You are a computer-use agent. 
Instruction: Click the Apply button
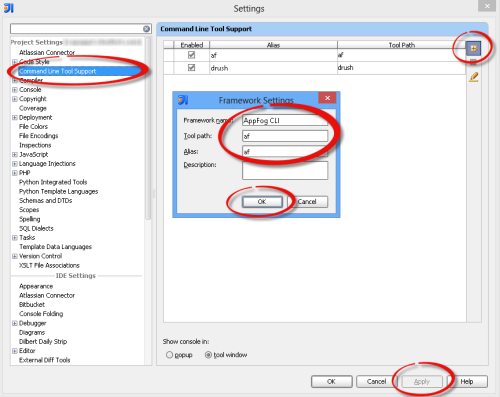422,381
